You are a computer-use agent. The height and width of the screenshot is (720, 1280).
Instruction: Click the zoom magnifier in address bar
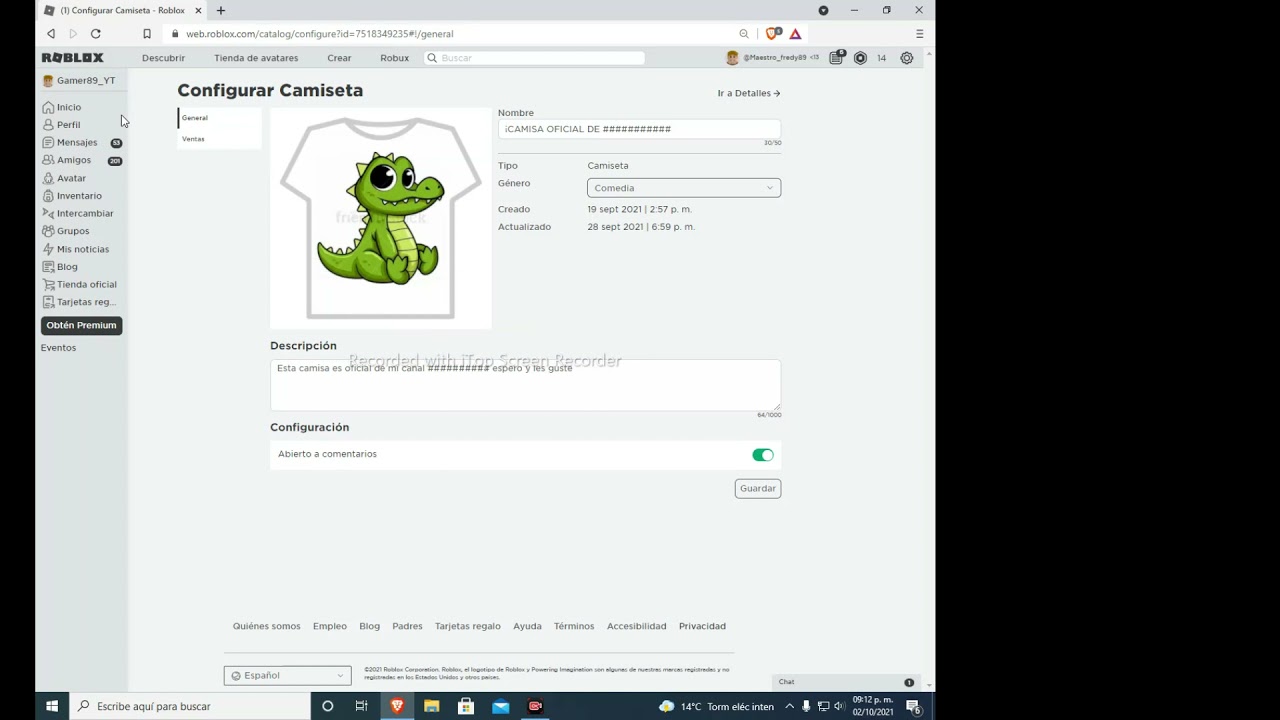click(744, 33)
